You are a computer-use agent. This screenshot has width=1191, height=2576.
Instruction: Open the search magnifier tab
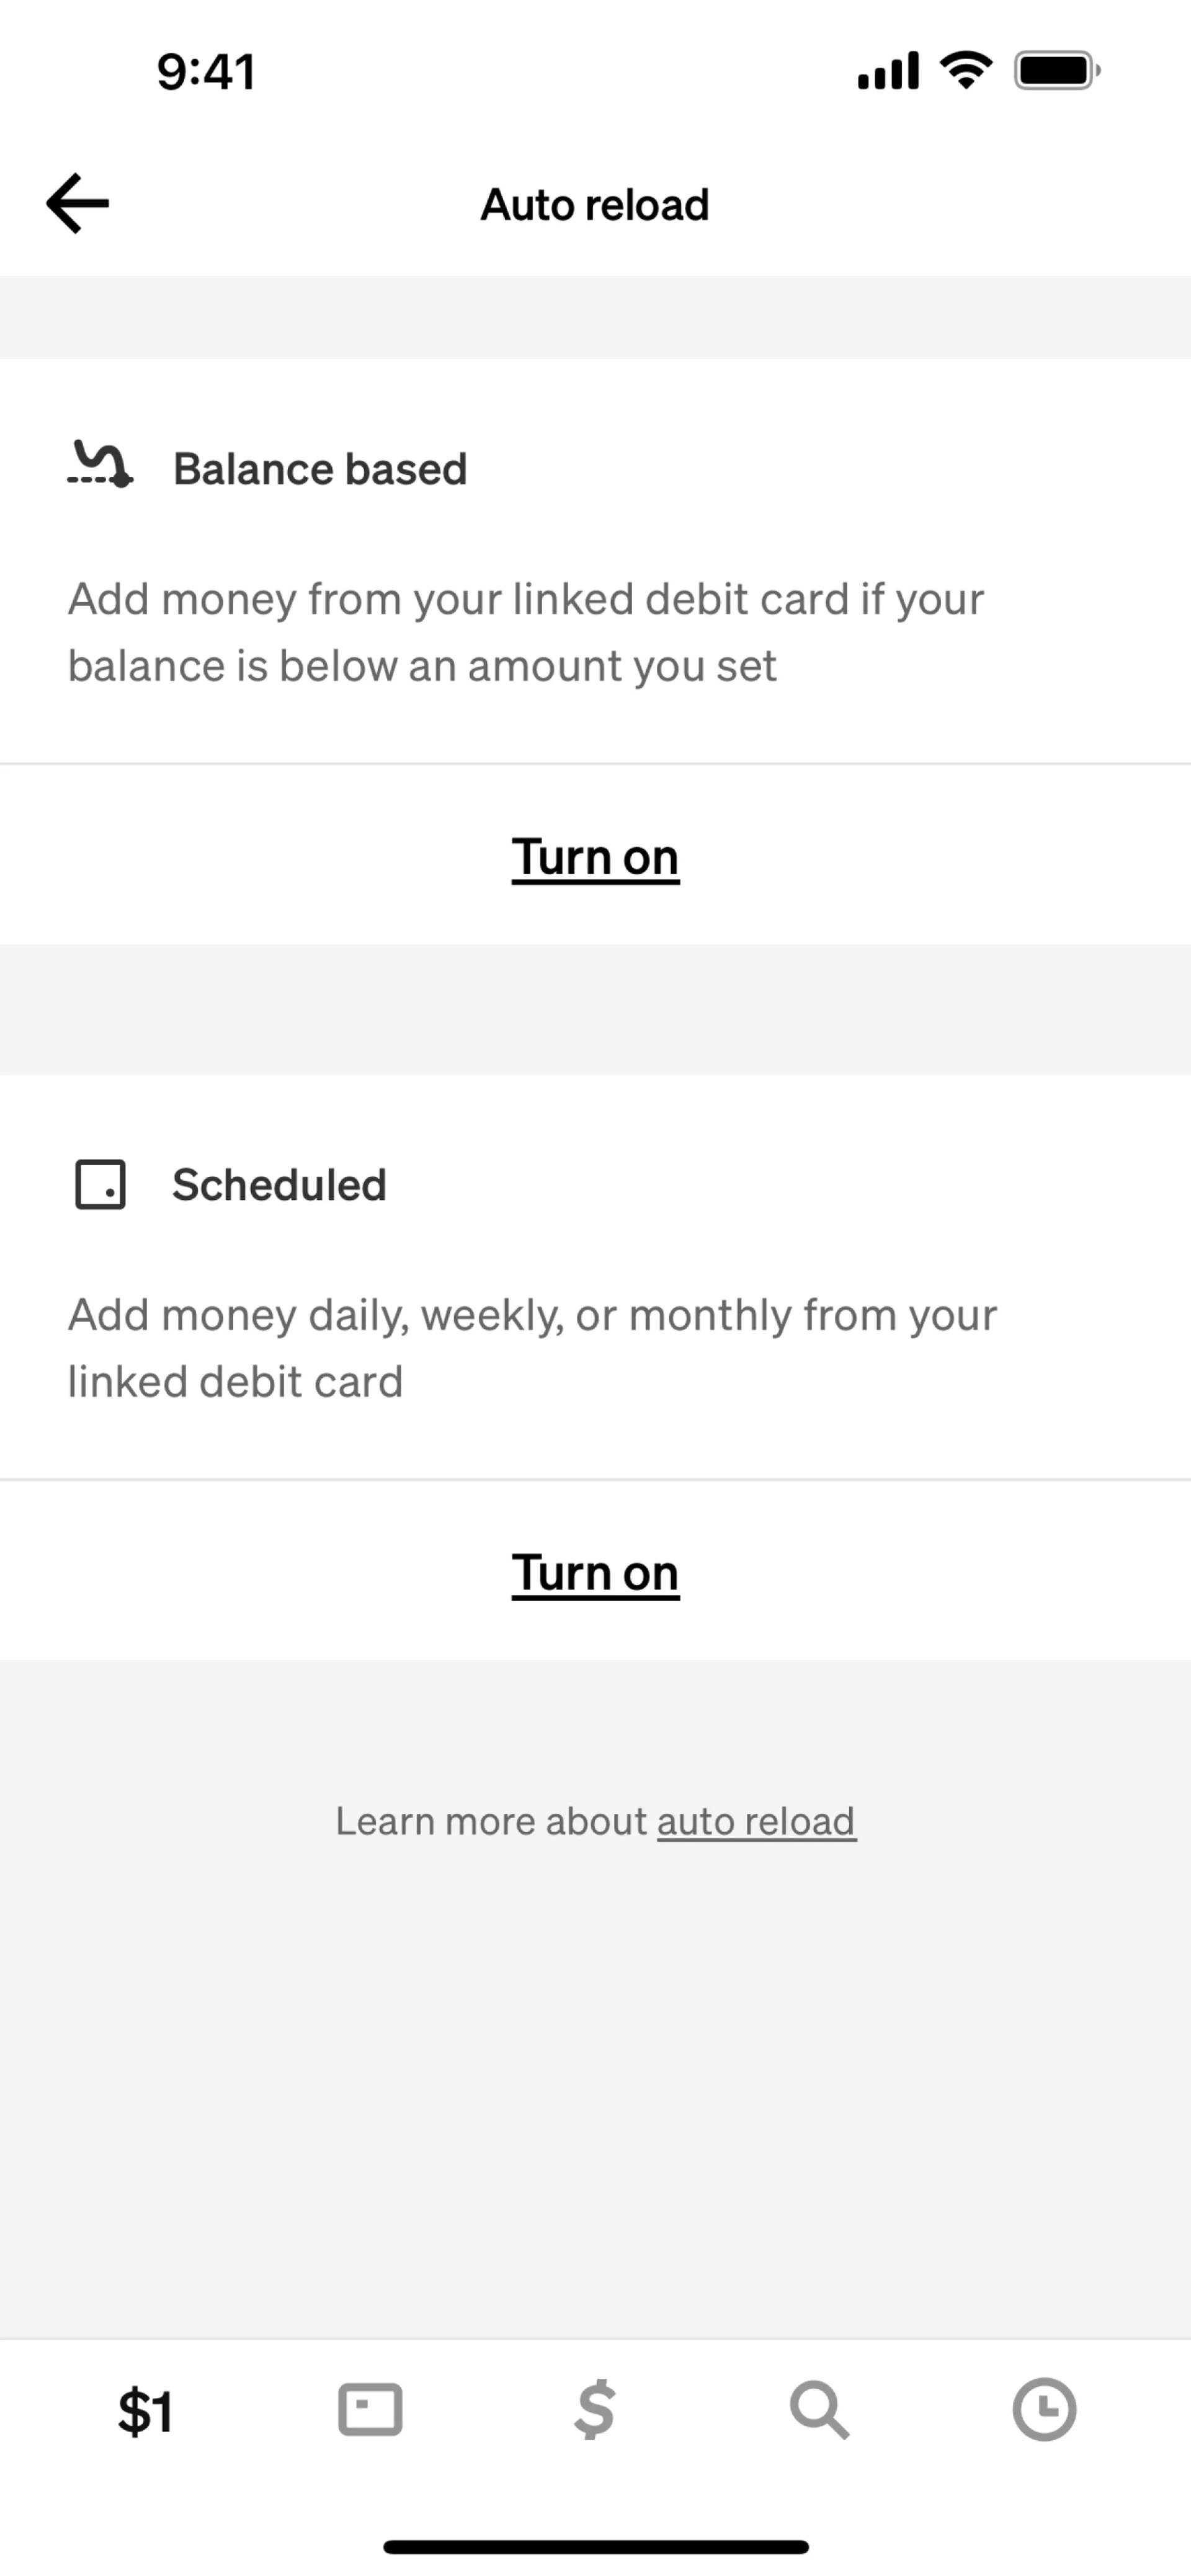click(820, 2410)
